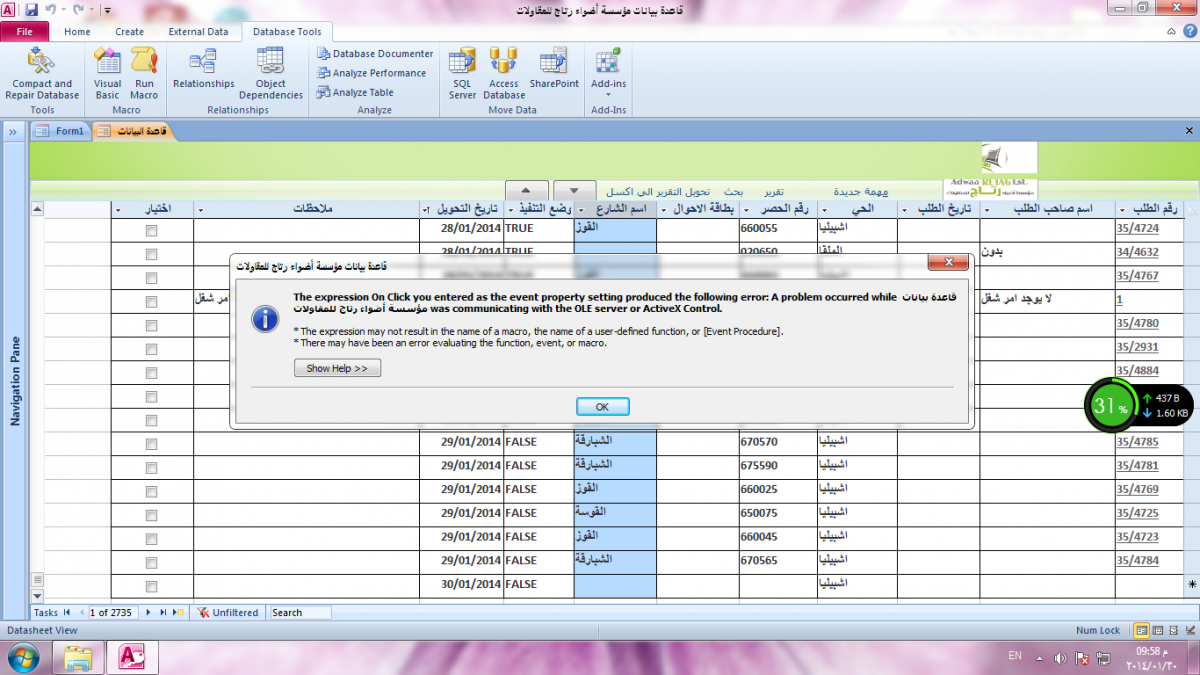The width and height of the screenshot is (1200, 675).
Task: Create new blank record from navigation bar
Action: (x=177, y=612)
